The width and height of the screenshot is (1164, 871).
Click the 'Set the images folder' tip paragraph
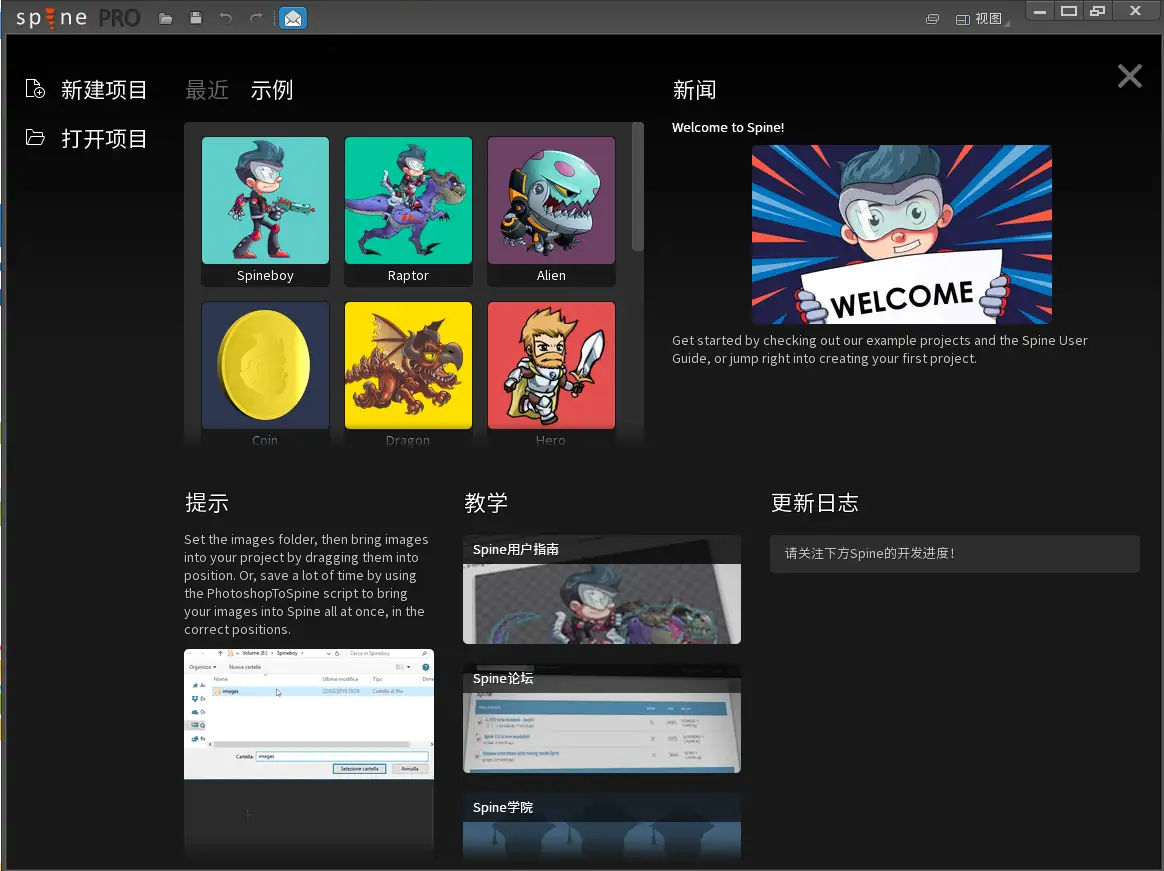306,584
